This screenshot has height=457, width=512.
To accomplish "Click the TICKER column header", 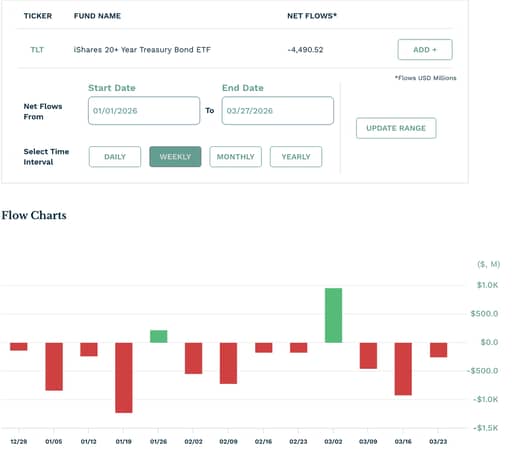I will click(38, 16).
